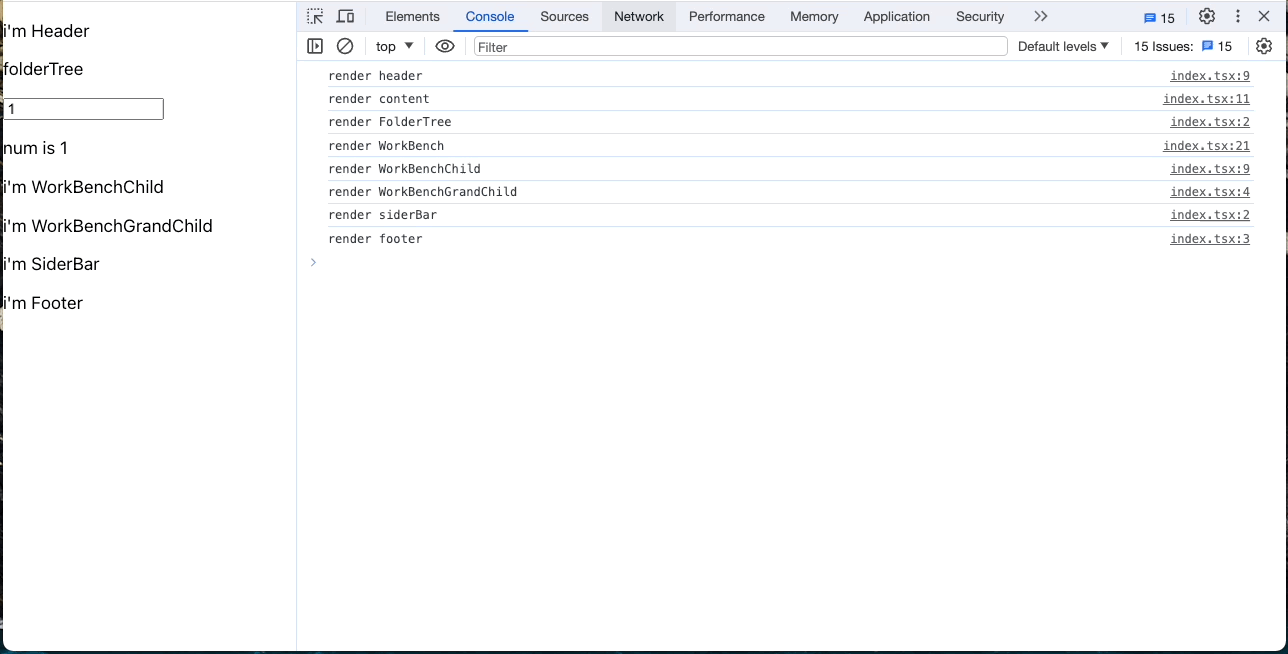The height and width of the screenshot is (654, 1288).
Task: Select the 'render WorkBenchChild' log message
Action: coord(404,169)
